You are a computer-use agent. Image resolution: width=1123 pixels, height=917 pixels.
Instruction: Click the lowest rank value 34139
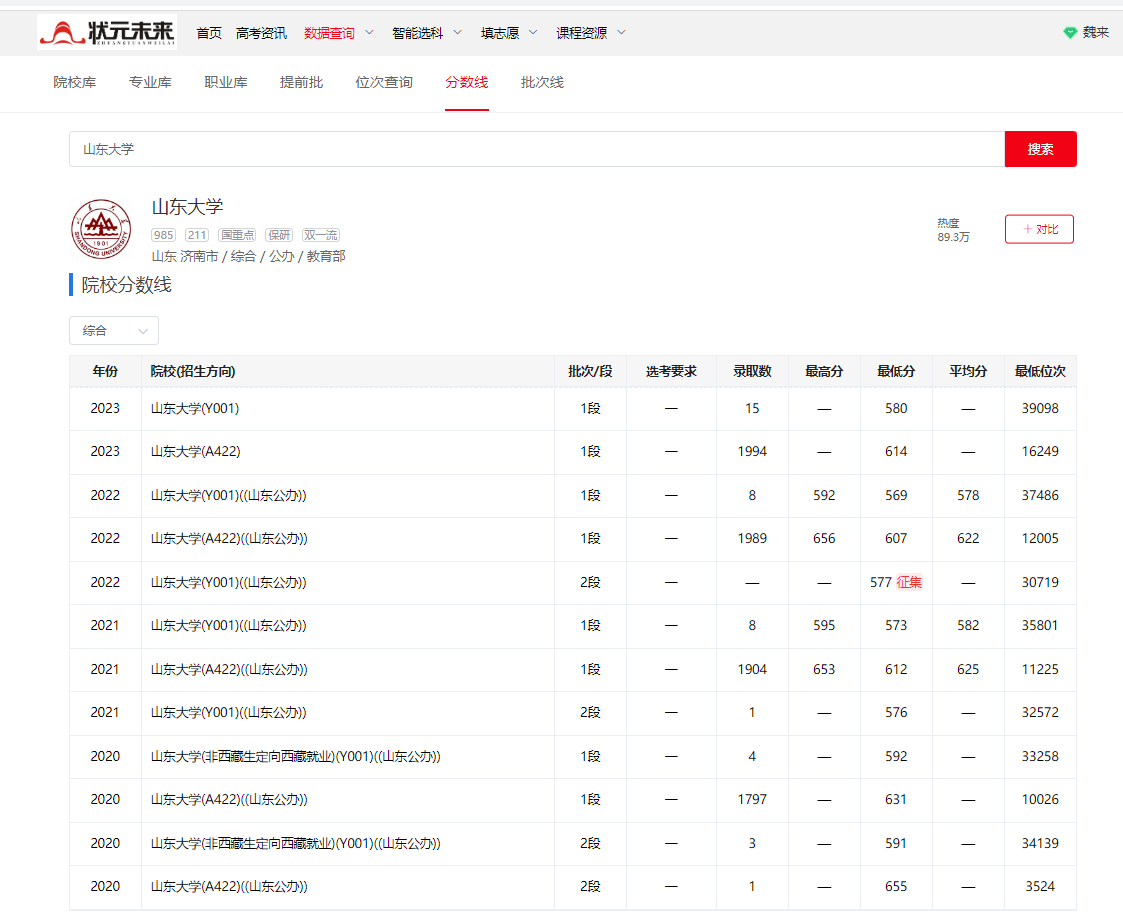[1040, 843]
